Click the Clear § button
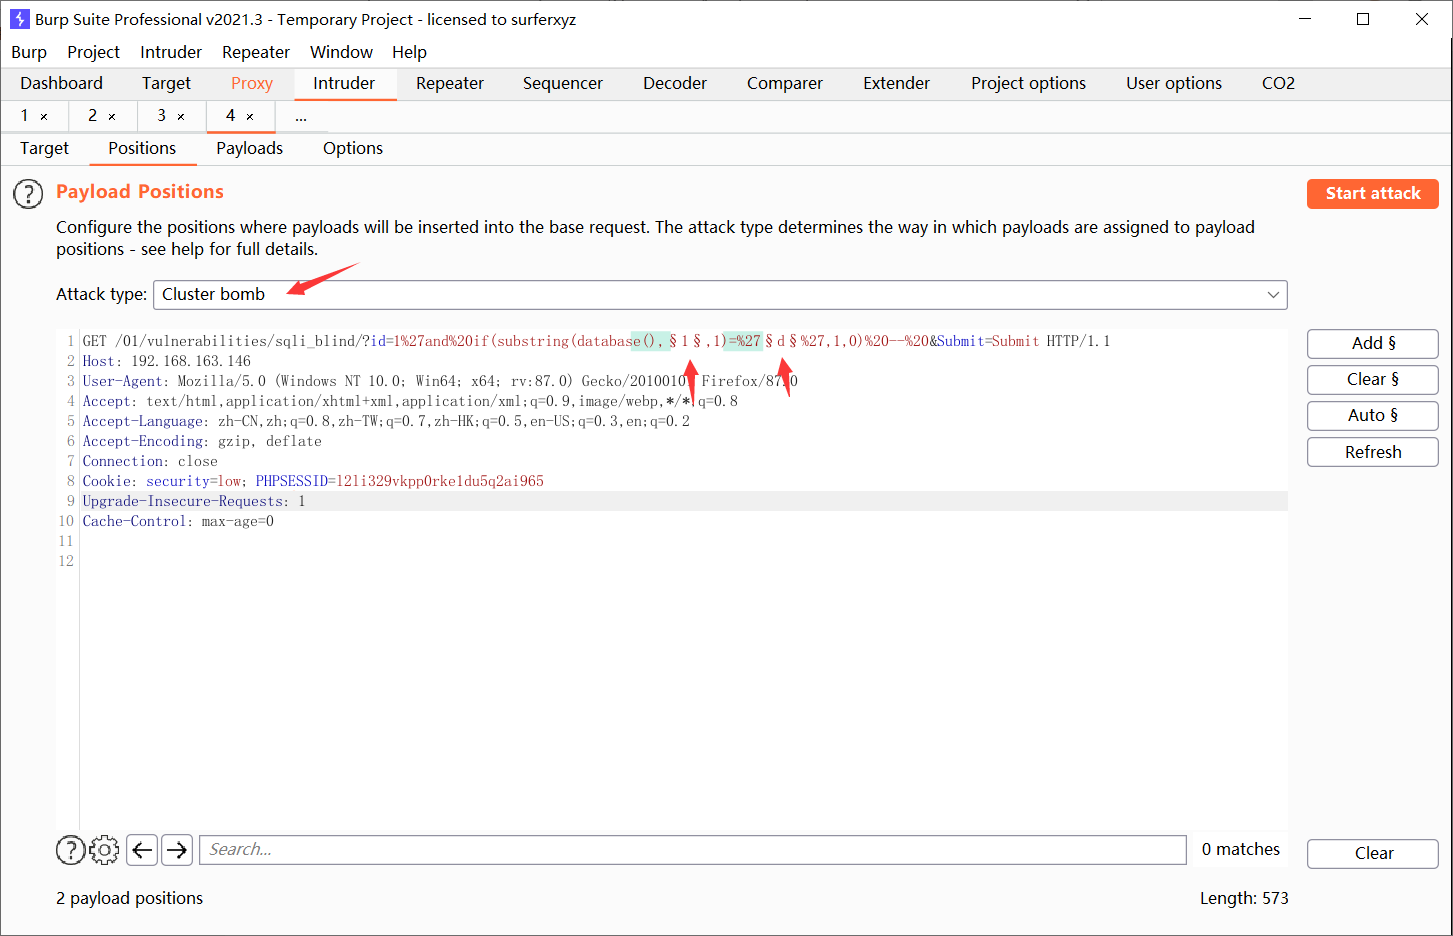 click(x=1373, y=379)
